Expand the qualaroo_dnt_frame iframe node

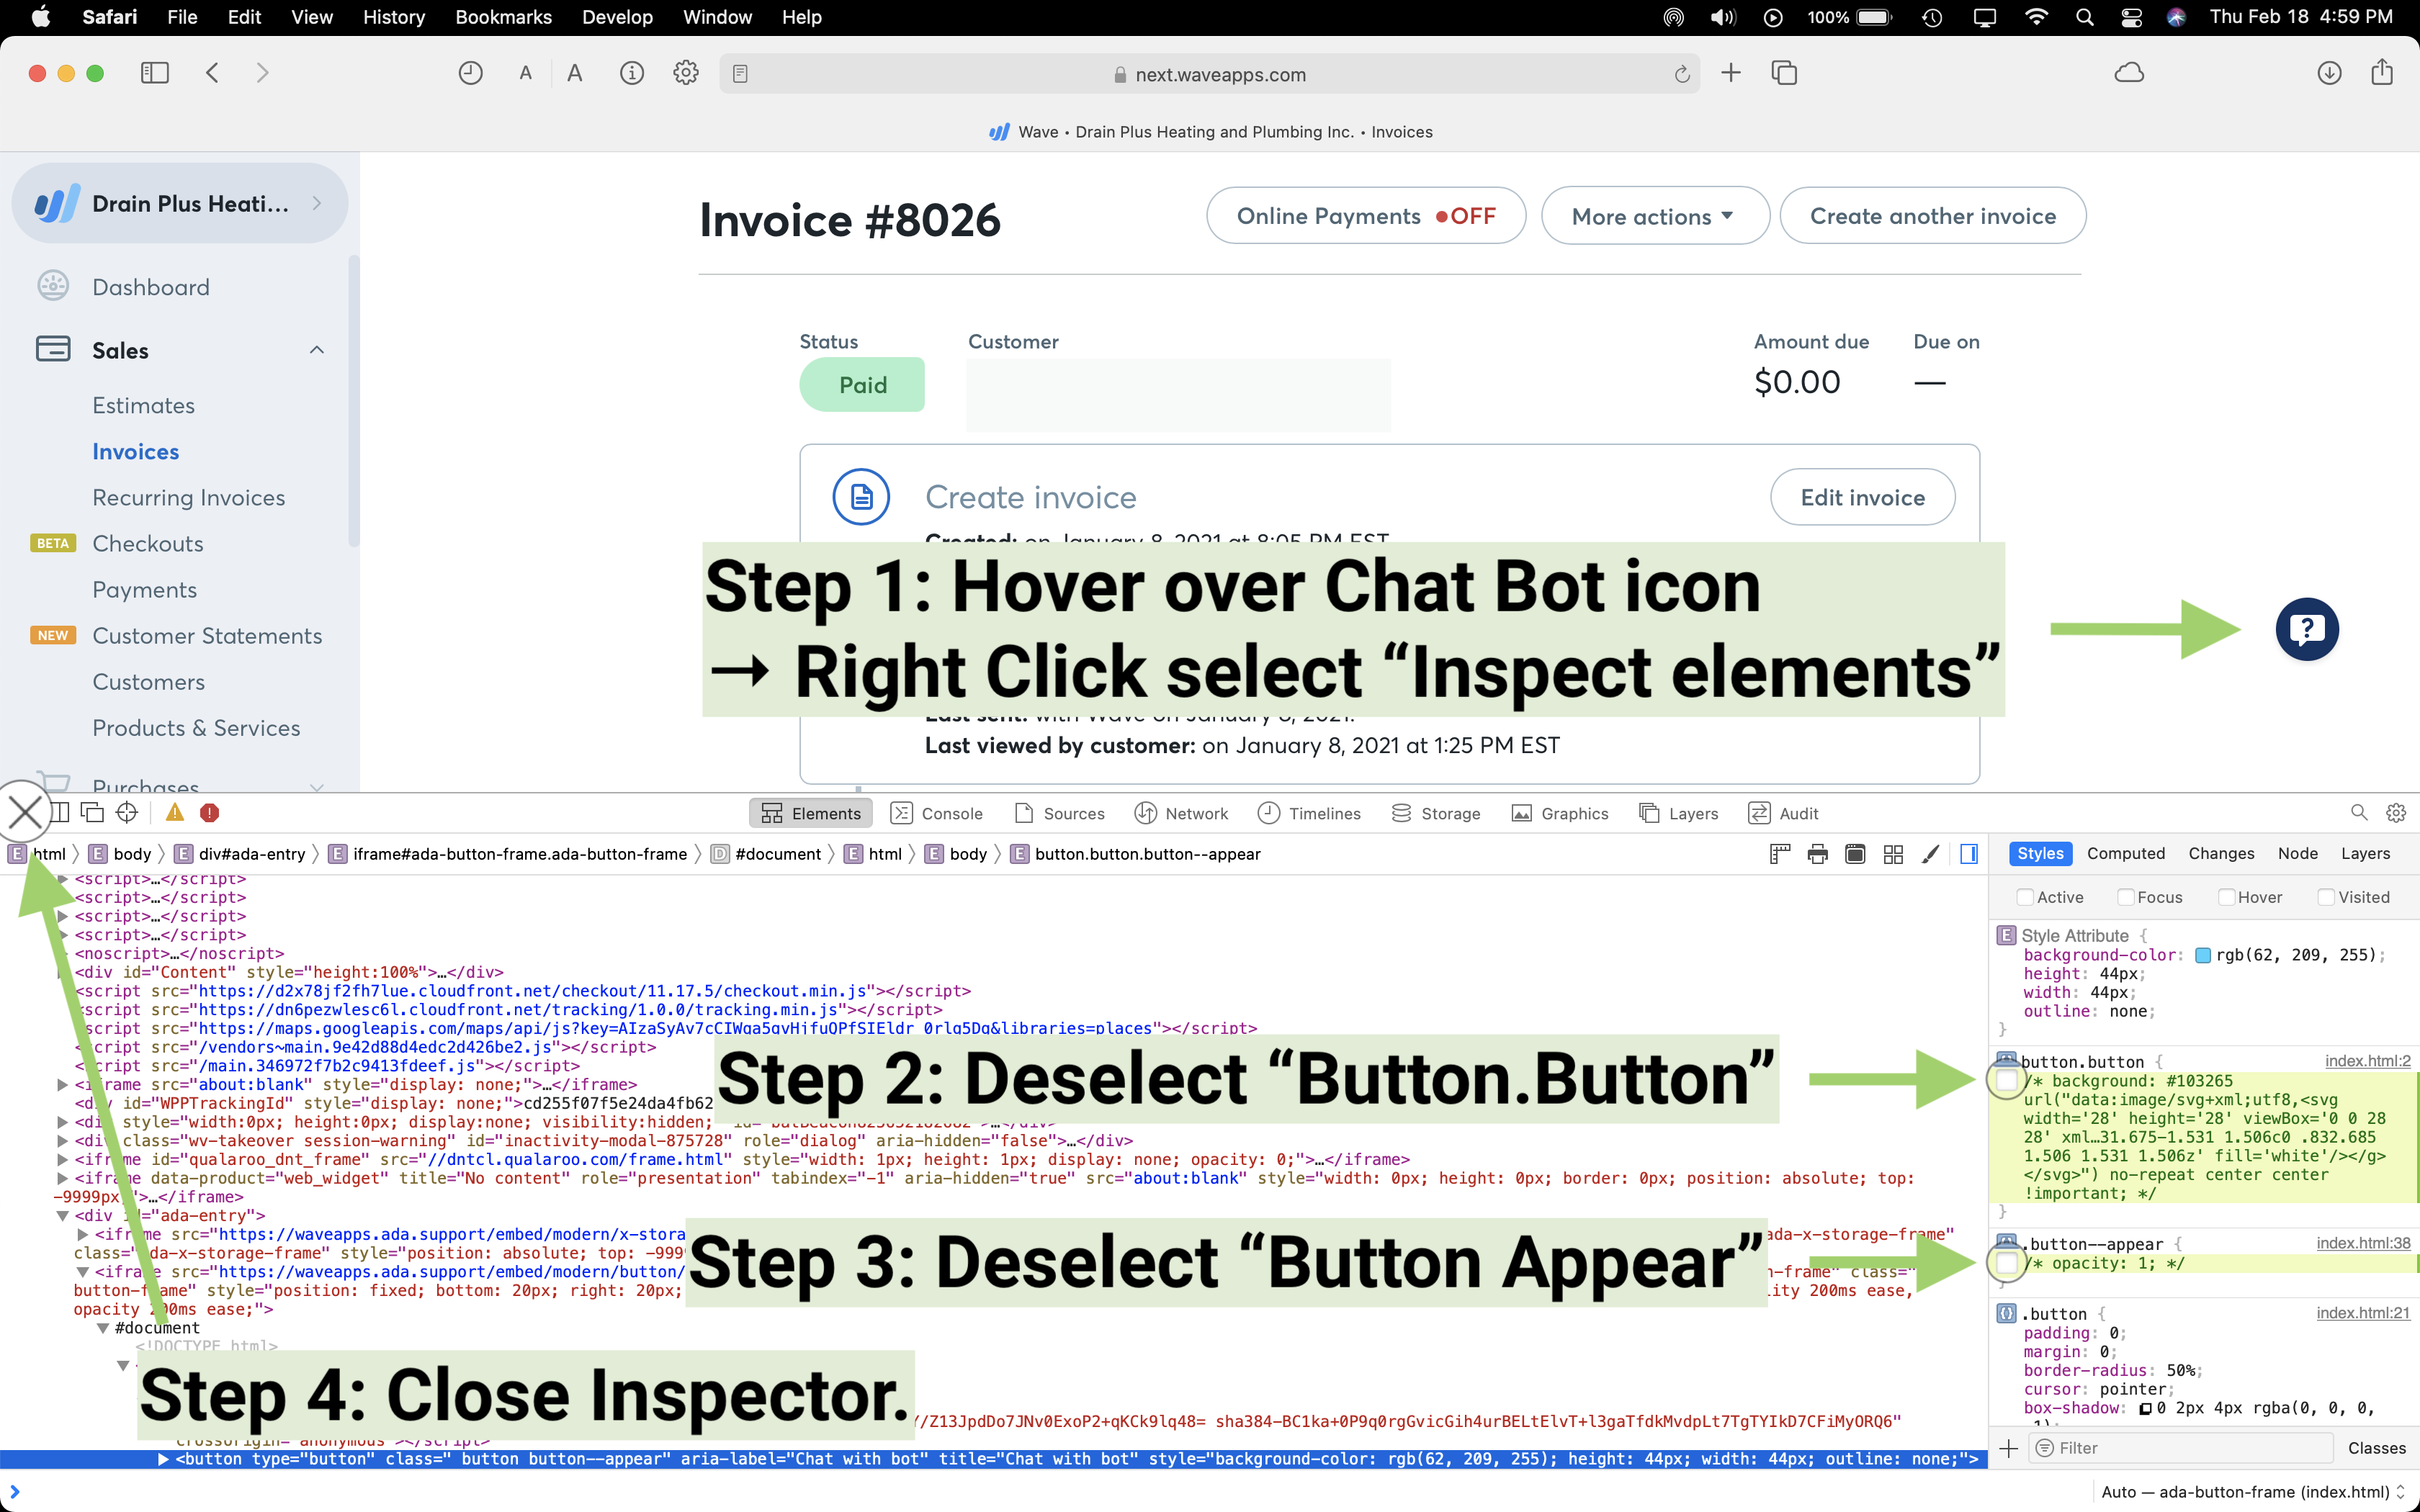[62, 1160]
